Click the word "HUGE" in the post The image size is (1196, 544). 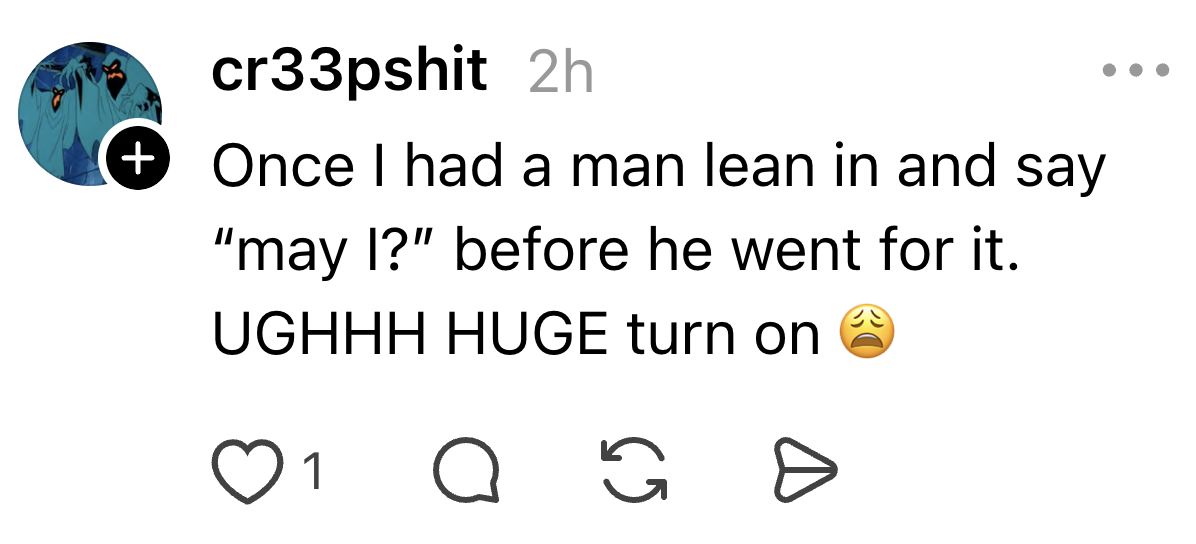pyautogui.click(x=527, y=333)
